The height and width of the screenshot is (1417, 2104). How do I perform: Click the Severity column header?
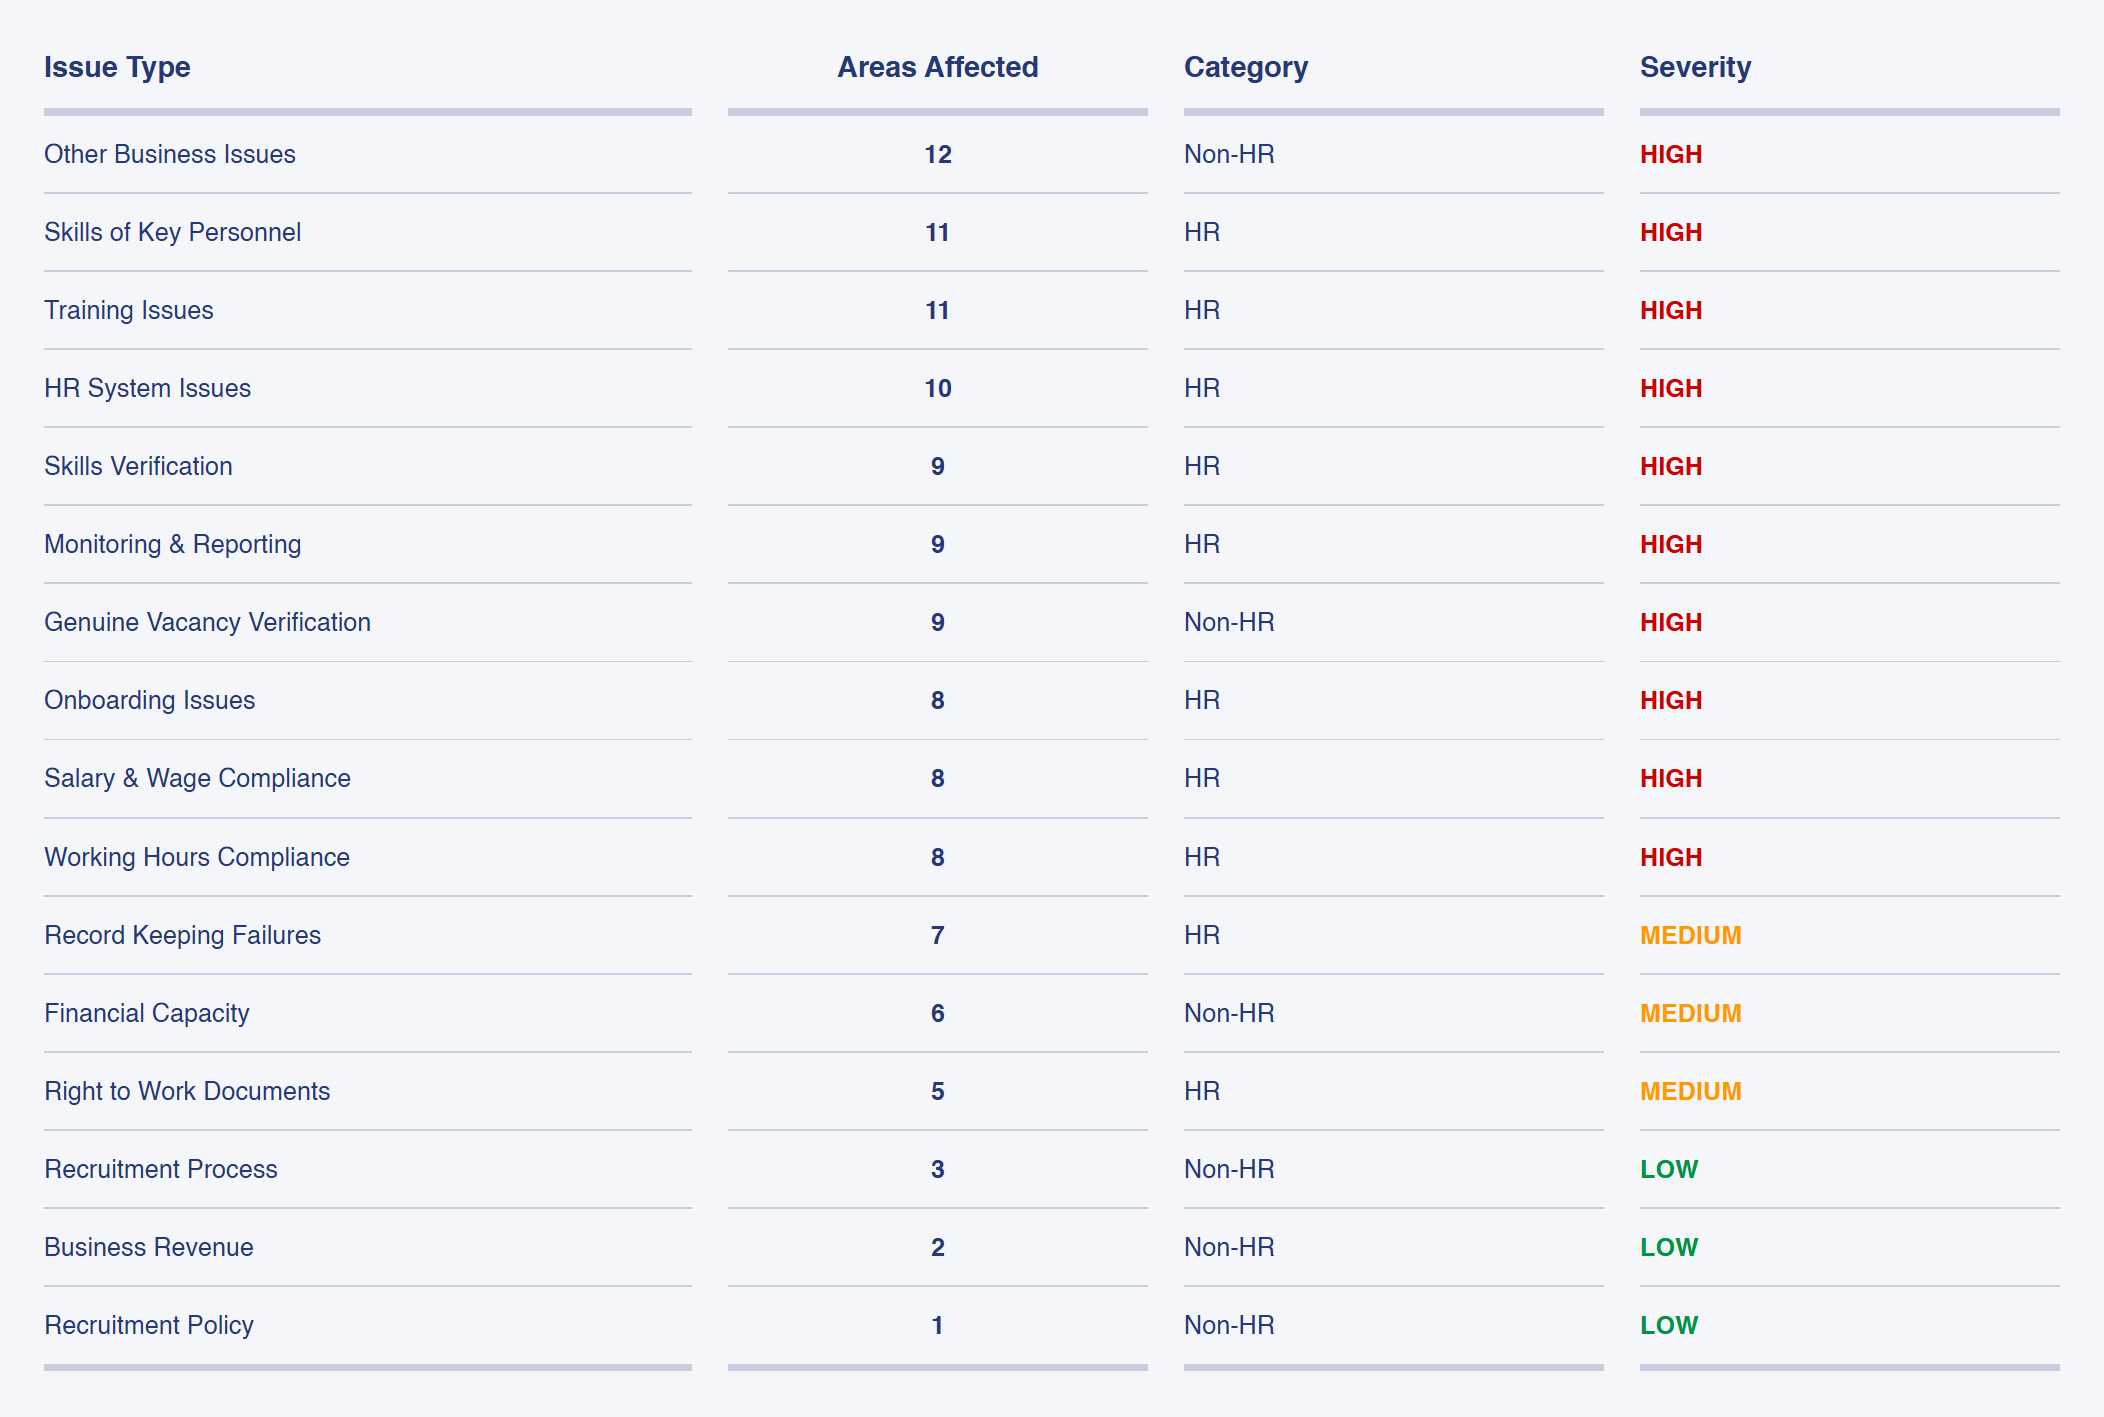(x=1695, y=67)
